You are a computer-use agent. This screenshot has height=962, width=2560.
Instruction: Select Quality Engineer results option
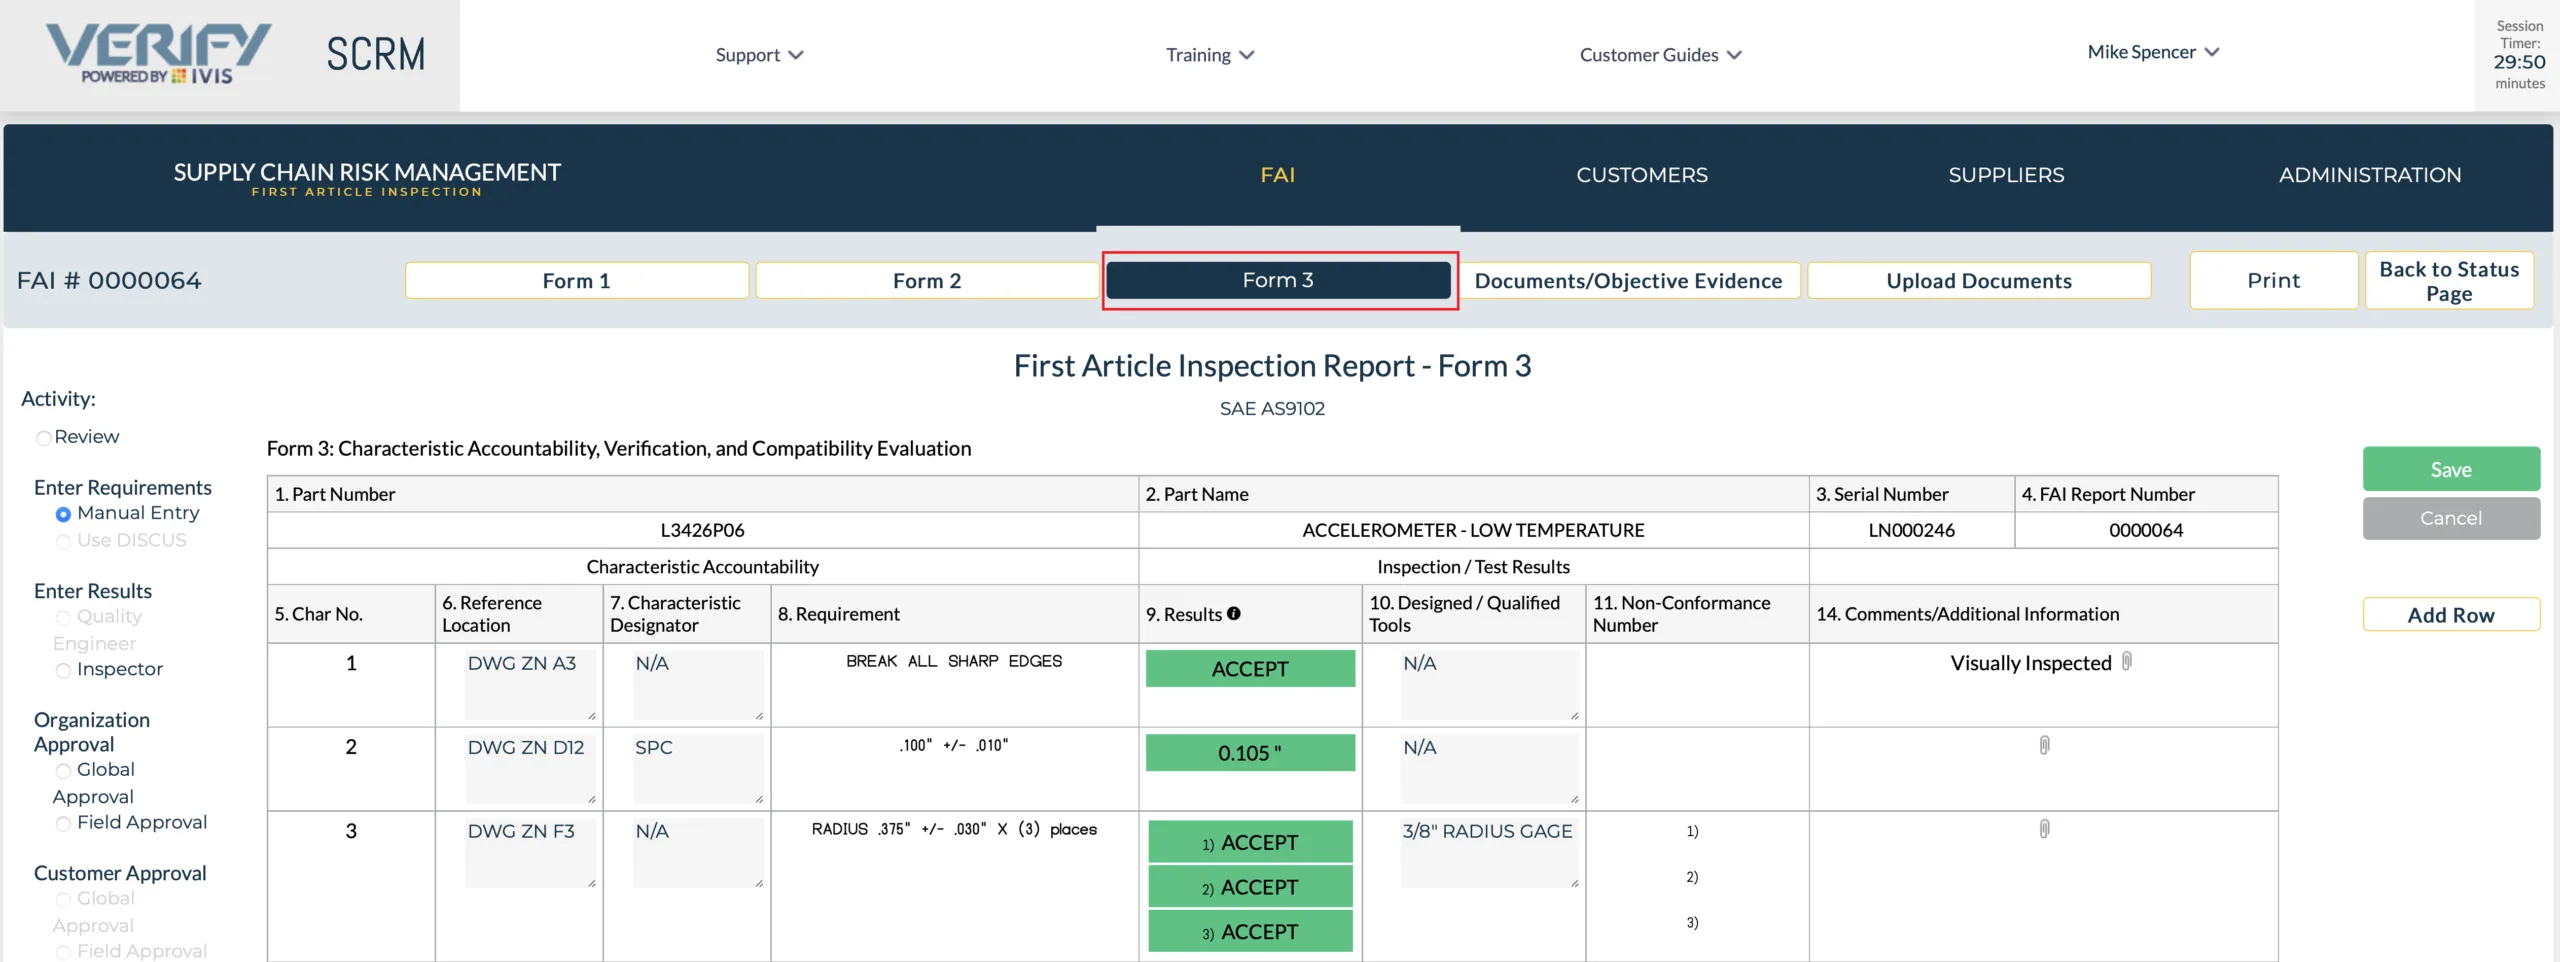[63, 618]
